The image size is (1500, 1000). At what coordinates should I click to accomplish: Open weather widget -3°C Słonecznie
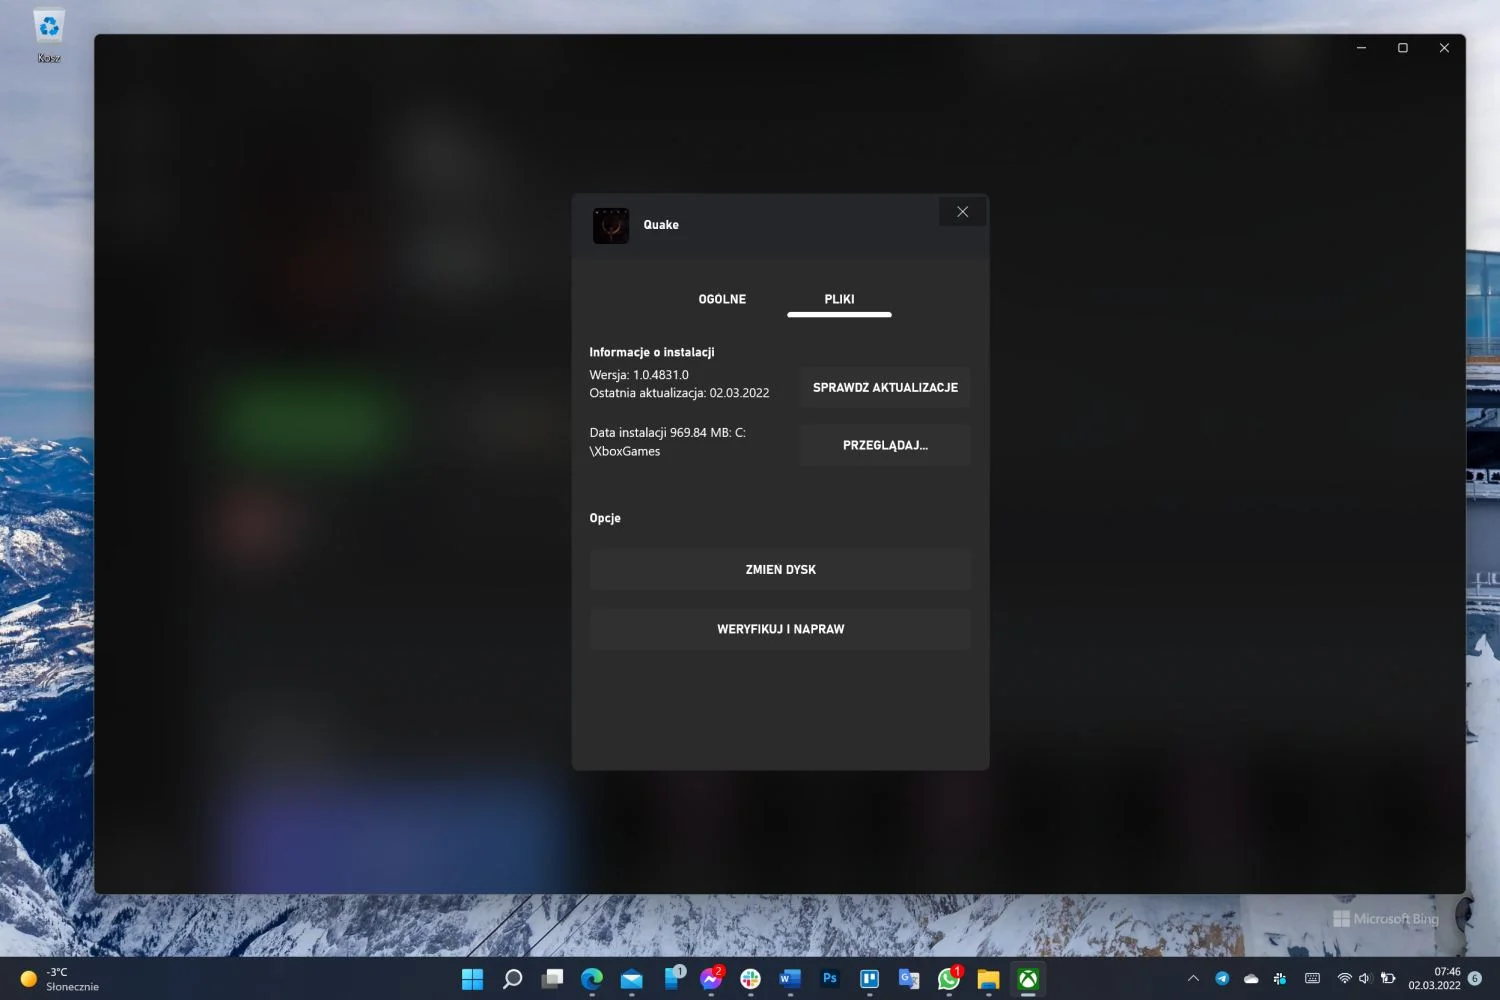[60, 979]
